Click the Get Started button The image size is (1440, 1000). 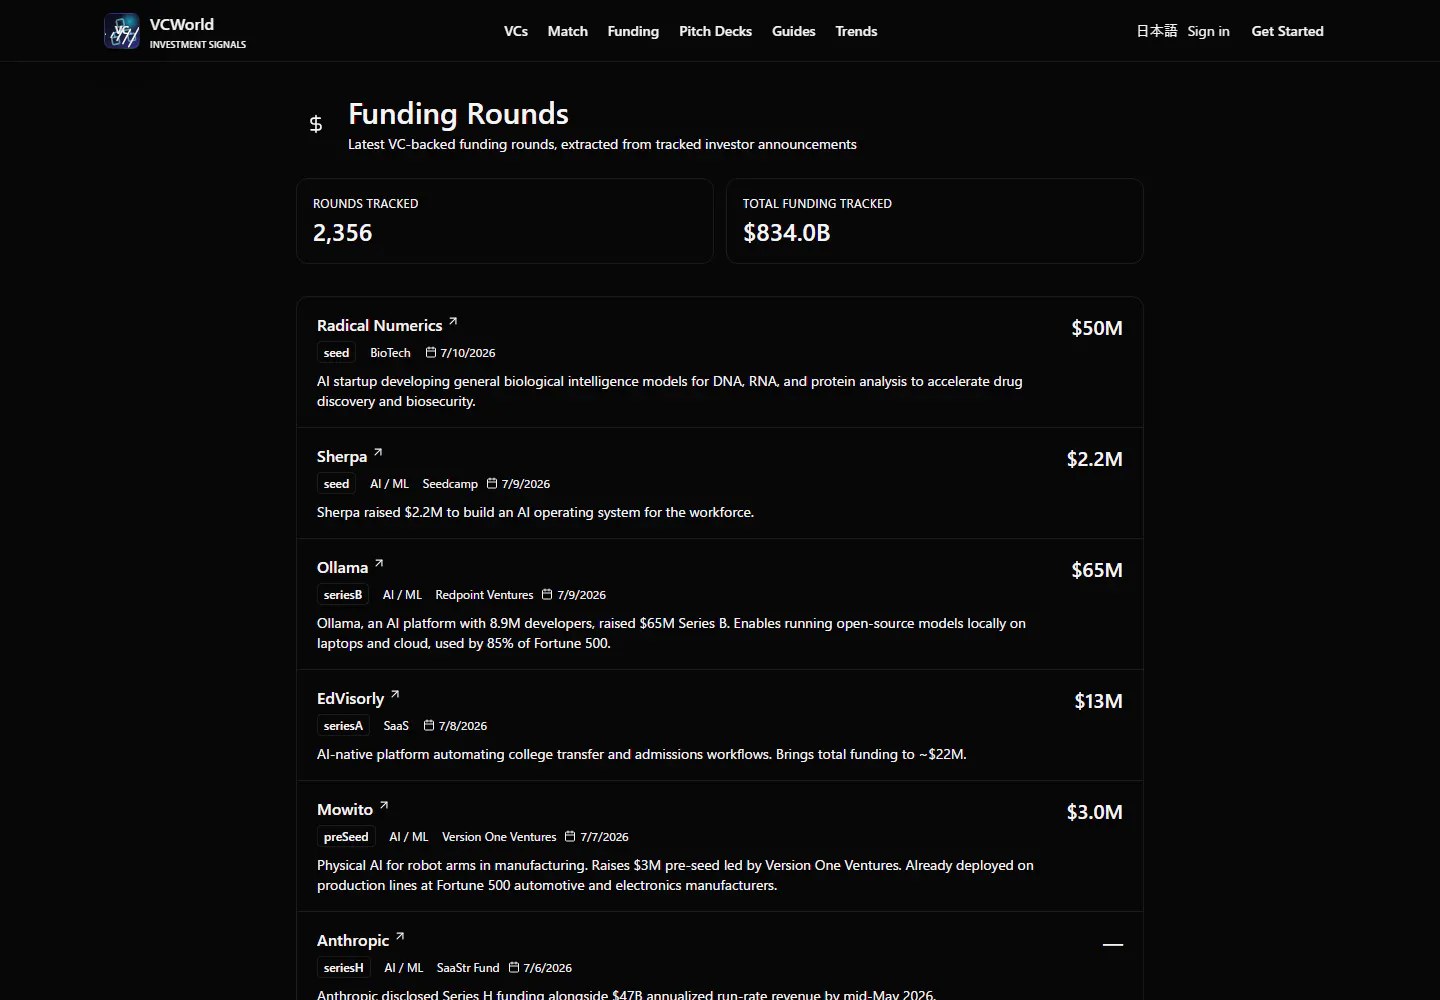pyautogui.click(x=1287, y=31)
